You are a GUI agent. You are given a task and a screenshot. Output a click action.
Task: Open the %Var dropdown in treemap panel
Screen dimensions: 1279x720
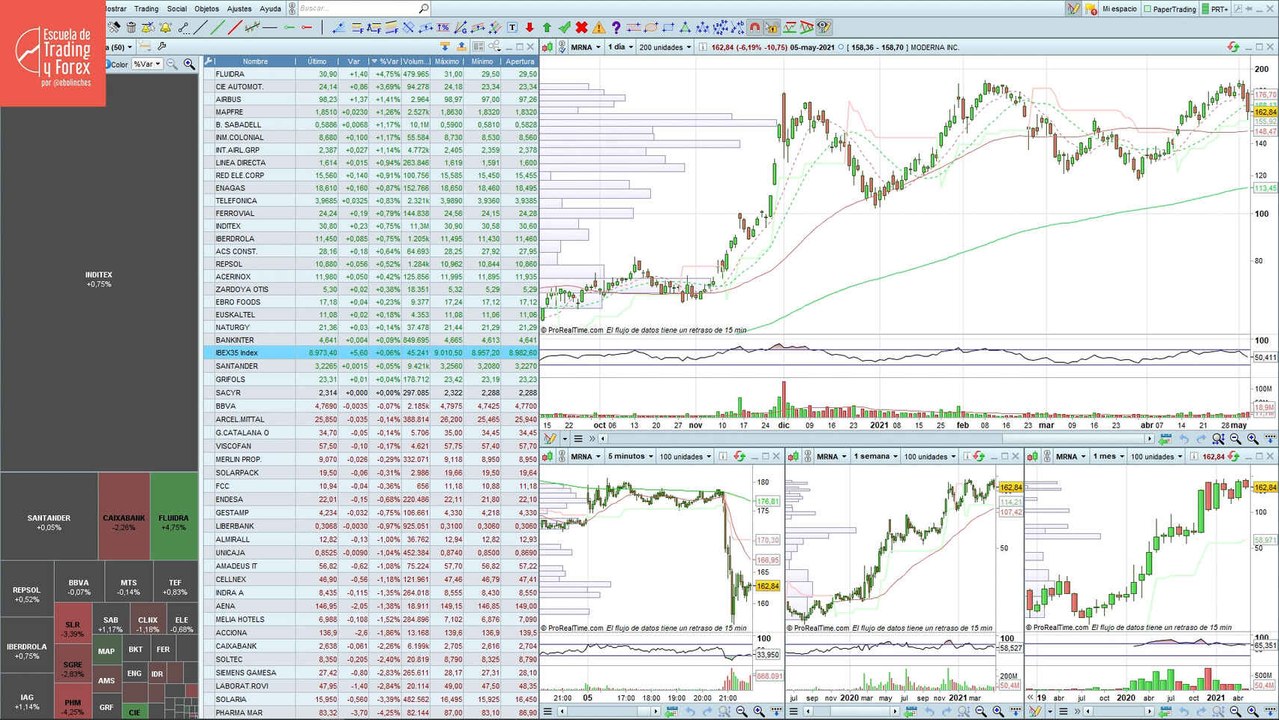[x=148, y=64]
